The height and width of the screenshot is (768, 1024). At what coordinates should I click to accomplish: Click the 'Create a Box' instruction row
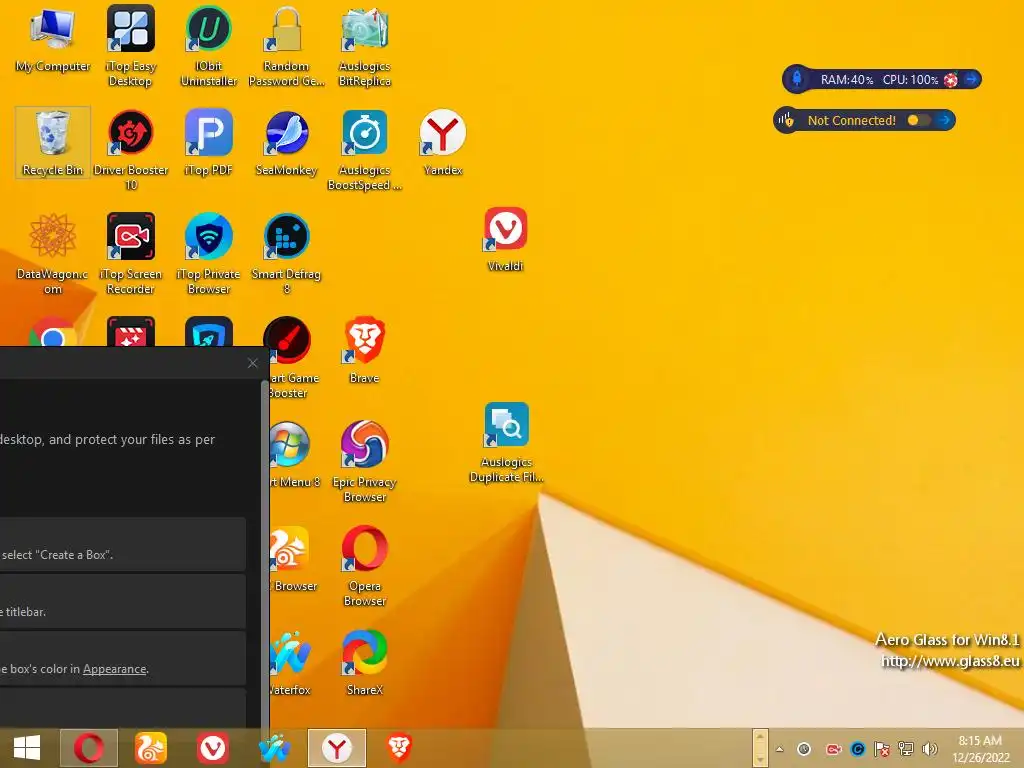[123, 545]
